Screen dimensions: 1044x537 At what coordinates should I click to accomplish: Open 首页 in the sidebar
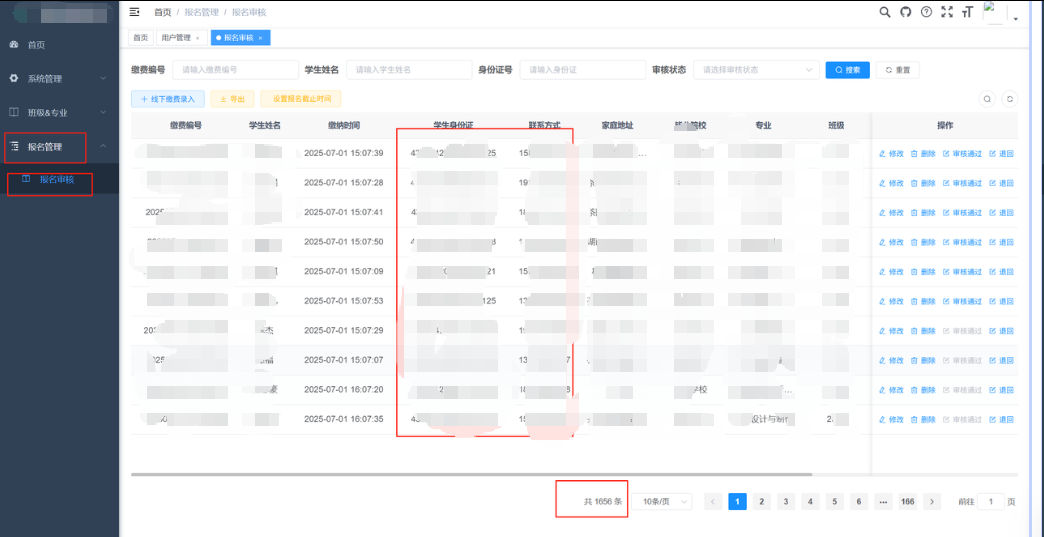pyautogui.click(x=59, y=45)
